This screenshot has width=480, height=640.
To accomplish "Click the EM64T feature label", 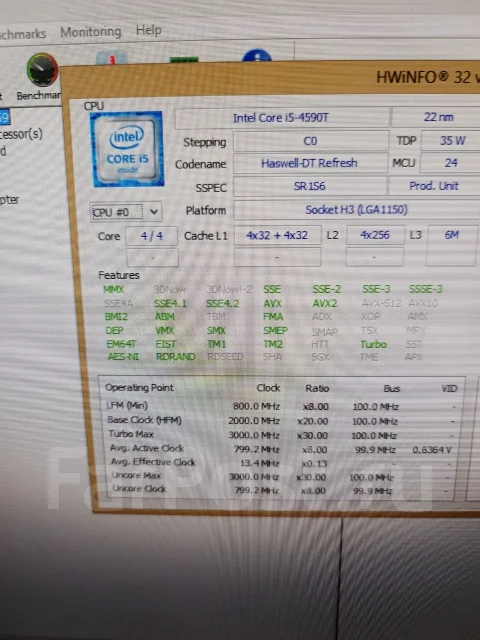I will (121, 344).
